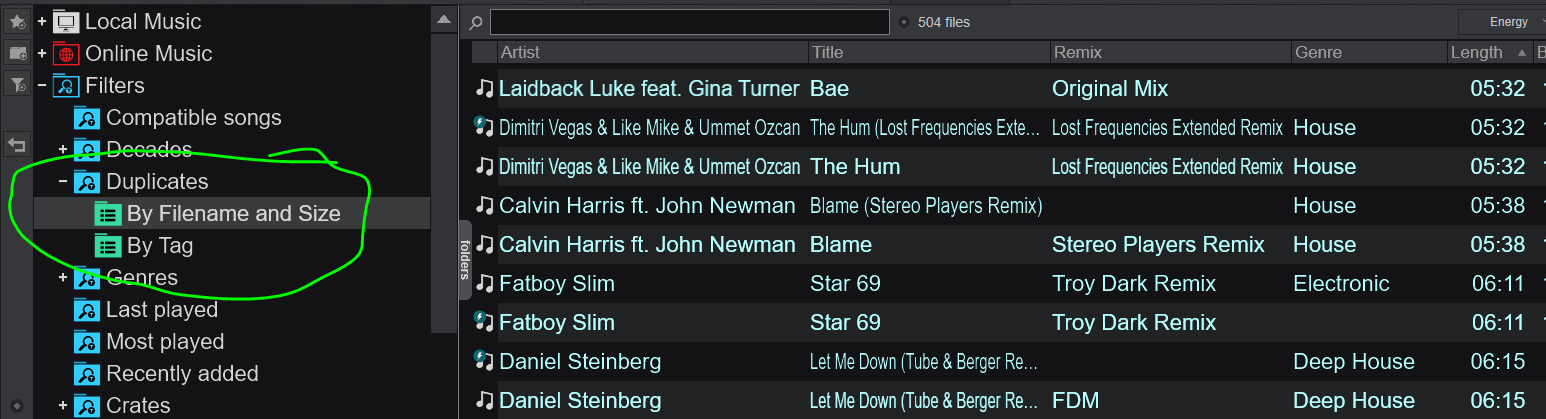Click the dot icon beside 504 files
The image size is (1546, 419).
[x=904, y=22]
